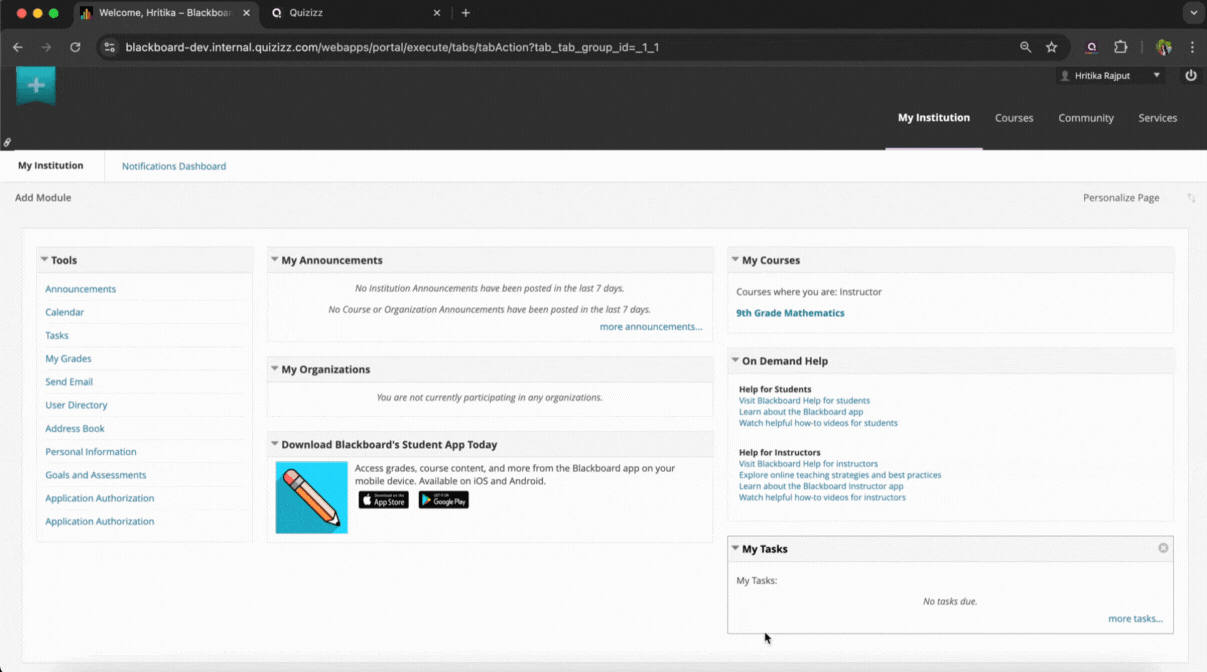
Task: Click Personalize Page
Action: [1121, 198]
